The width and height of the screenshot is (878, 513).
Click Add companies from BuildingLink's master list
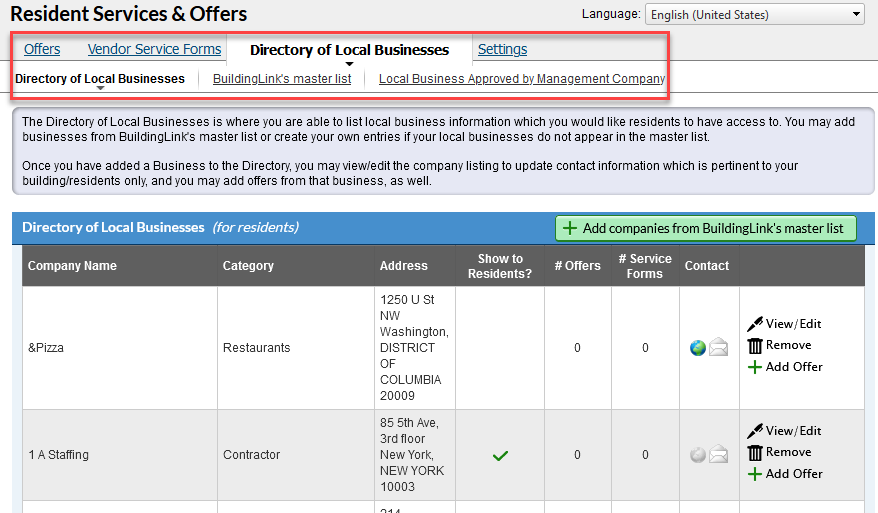tap(706, 228)
